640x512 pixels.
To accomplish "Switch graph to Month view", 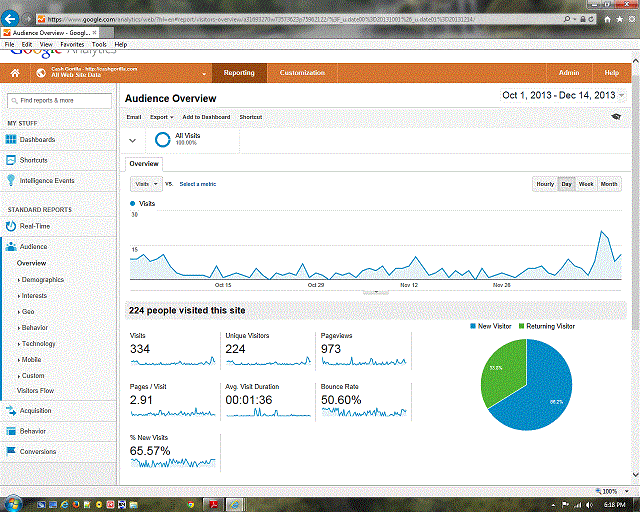I will (609, 184).
